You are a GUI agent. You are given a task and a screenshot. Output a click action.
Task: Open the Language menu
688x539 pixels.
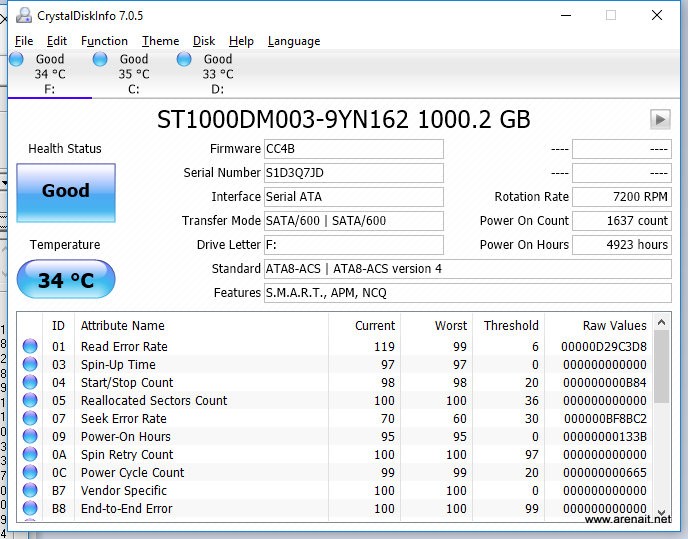point(294,41)
